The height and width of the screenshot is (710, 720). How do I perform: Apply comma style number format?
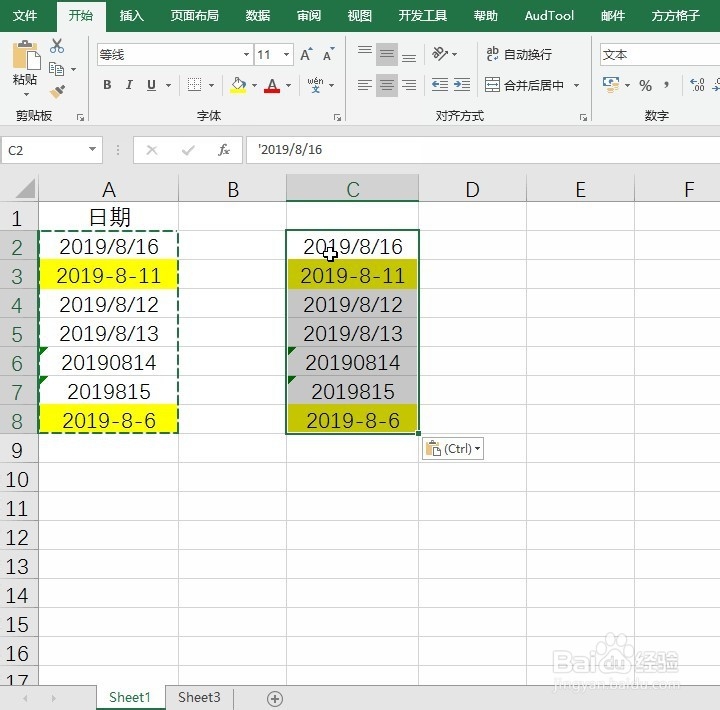click(x=666, y=85)
